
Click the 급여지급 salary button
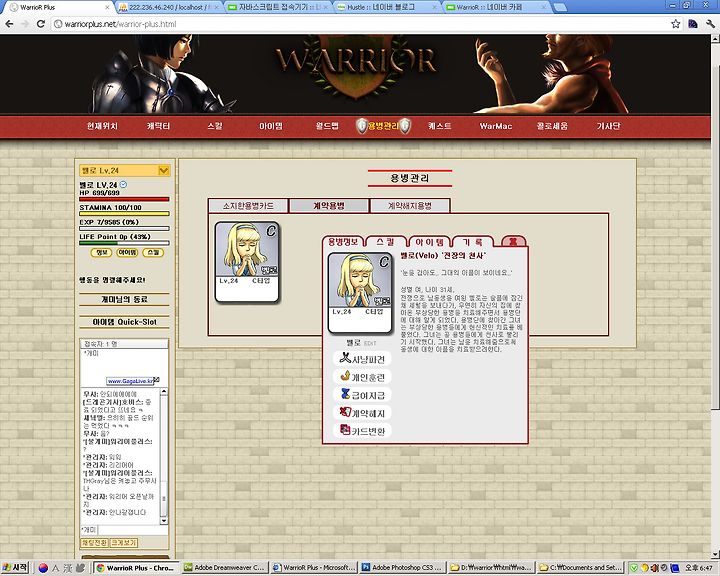[x=362, y=395]
